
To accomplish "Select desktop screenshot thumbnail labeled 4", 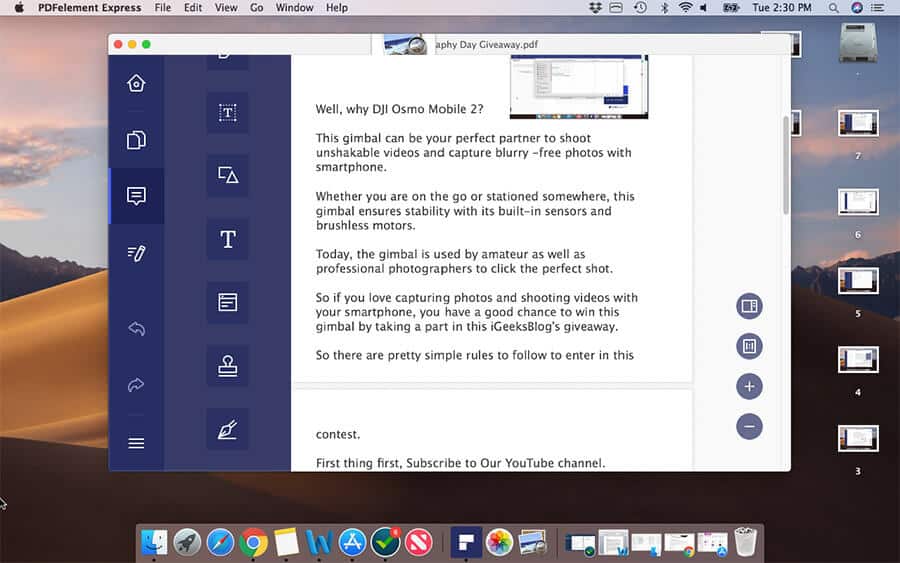I will (x=858, y=359).
